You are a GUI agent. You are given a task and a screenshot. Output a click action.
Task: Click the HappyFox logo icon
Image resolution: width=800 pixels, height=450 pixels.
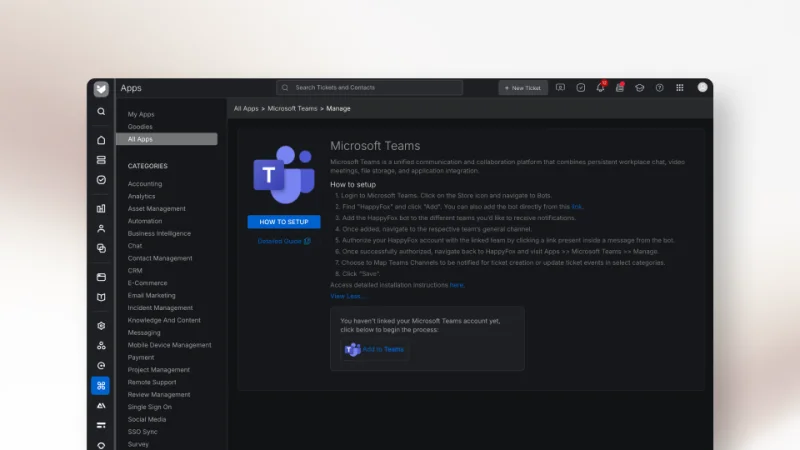pos(101,89)
